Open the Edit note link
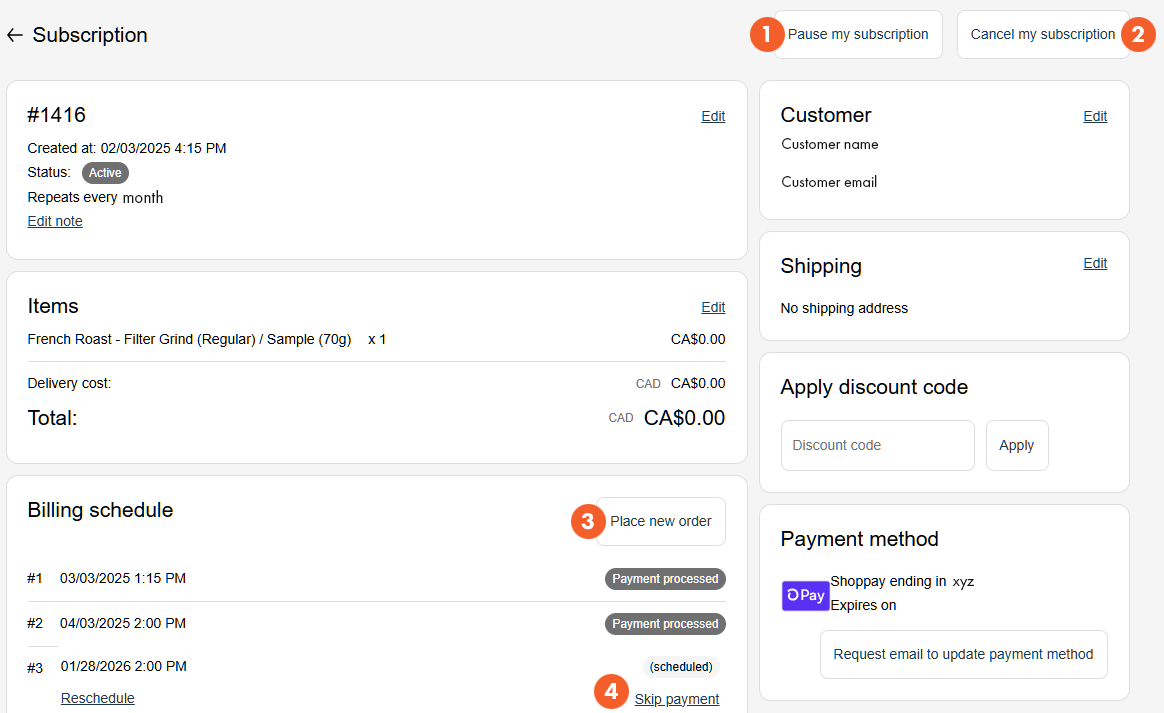 55,221
